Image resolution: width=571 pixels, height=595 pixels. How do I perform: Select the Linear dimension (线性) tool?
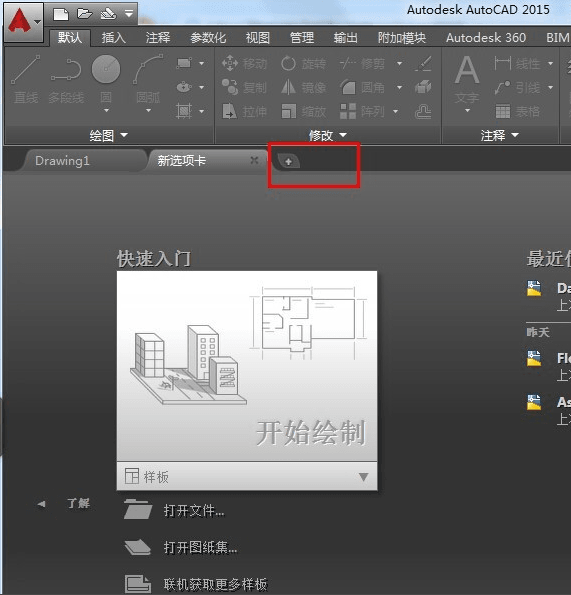(517, 63)
